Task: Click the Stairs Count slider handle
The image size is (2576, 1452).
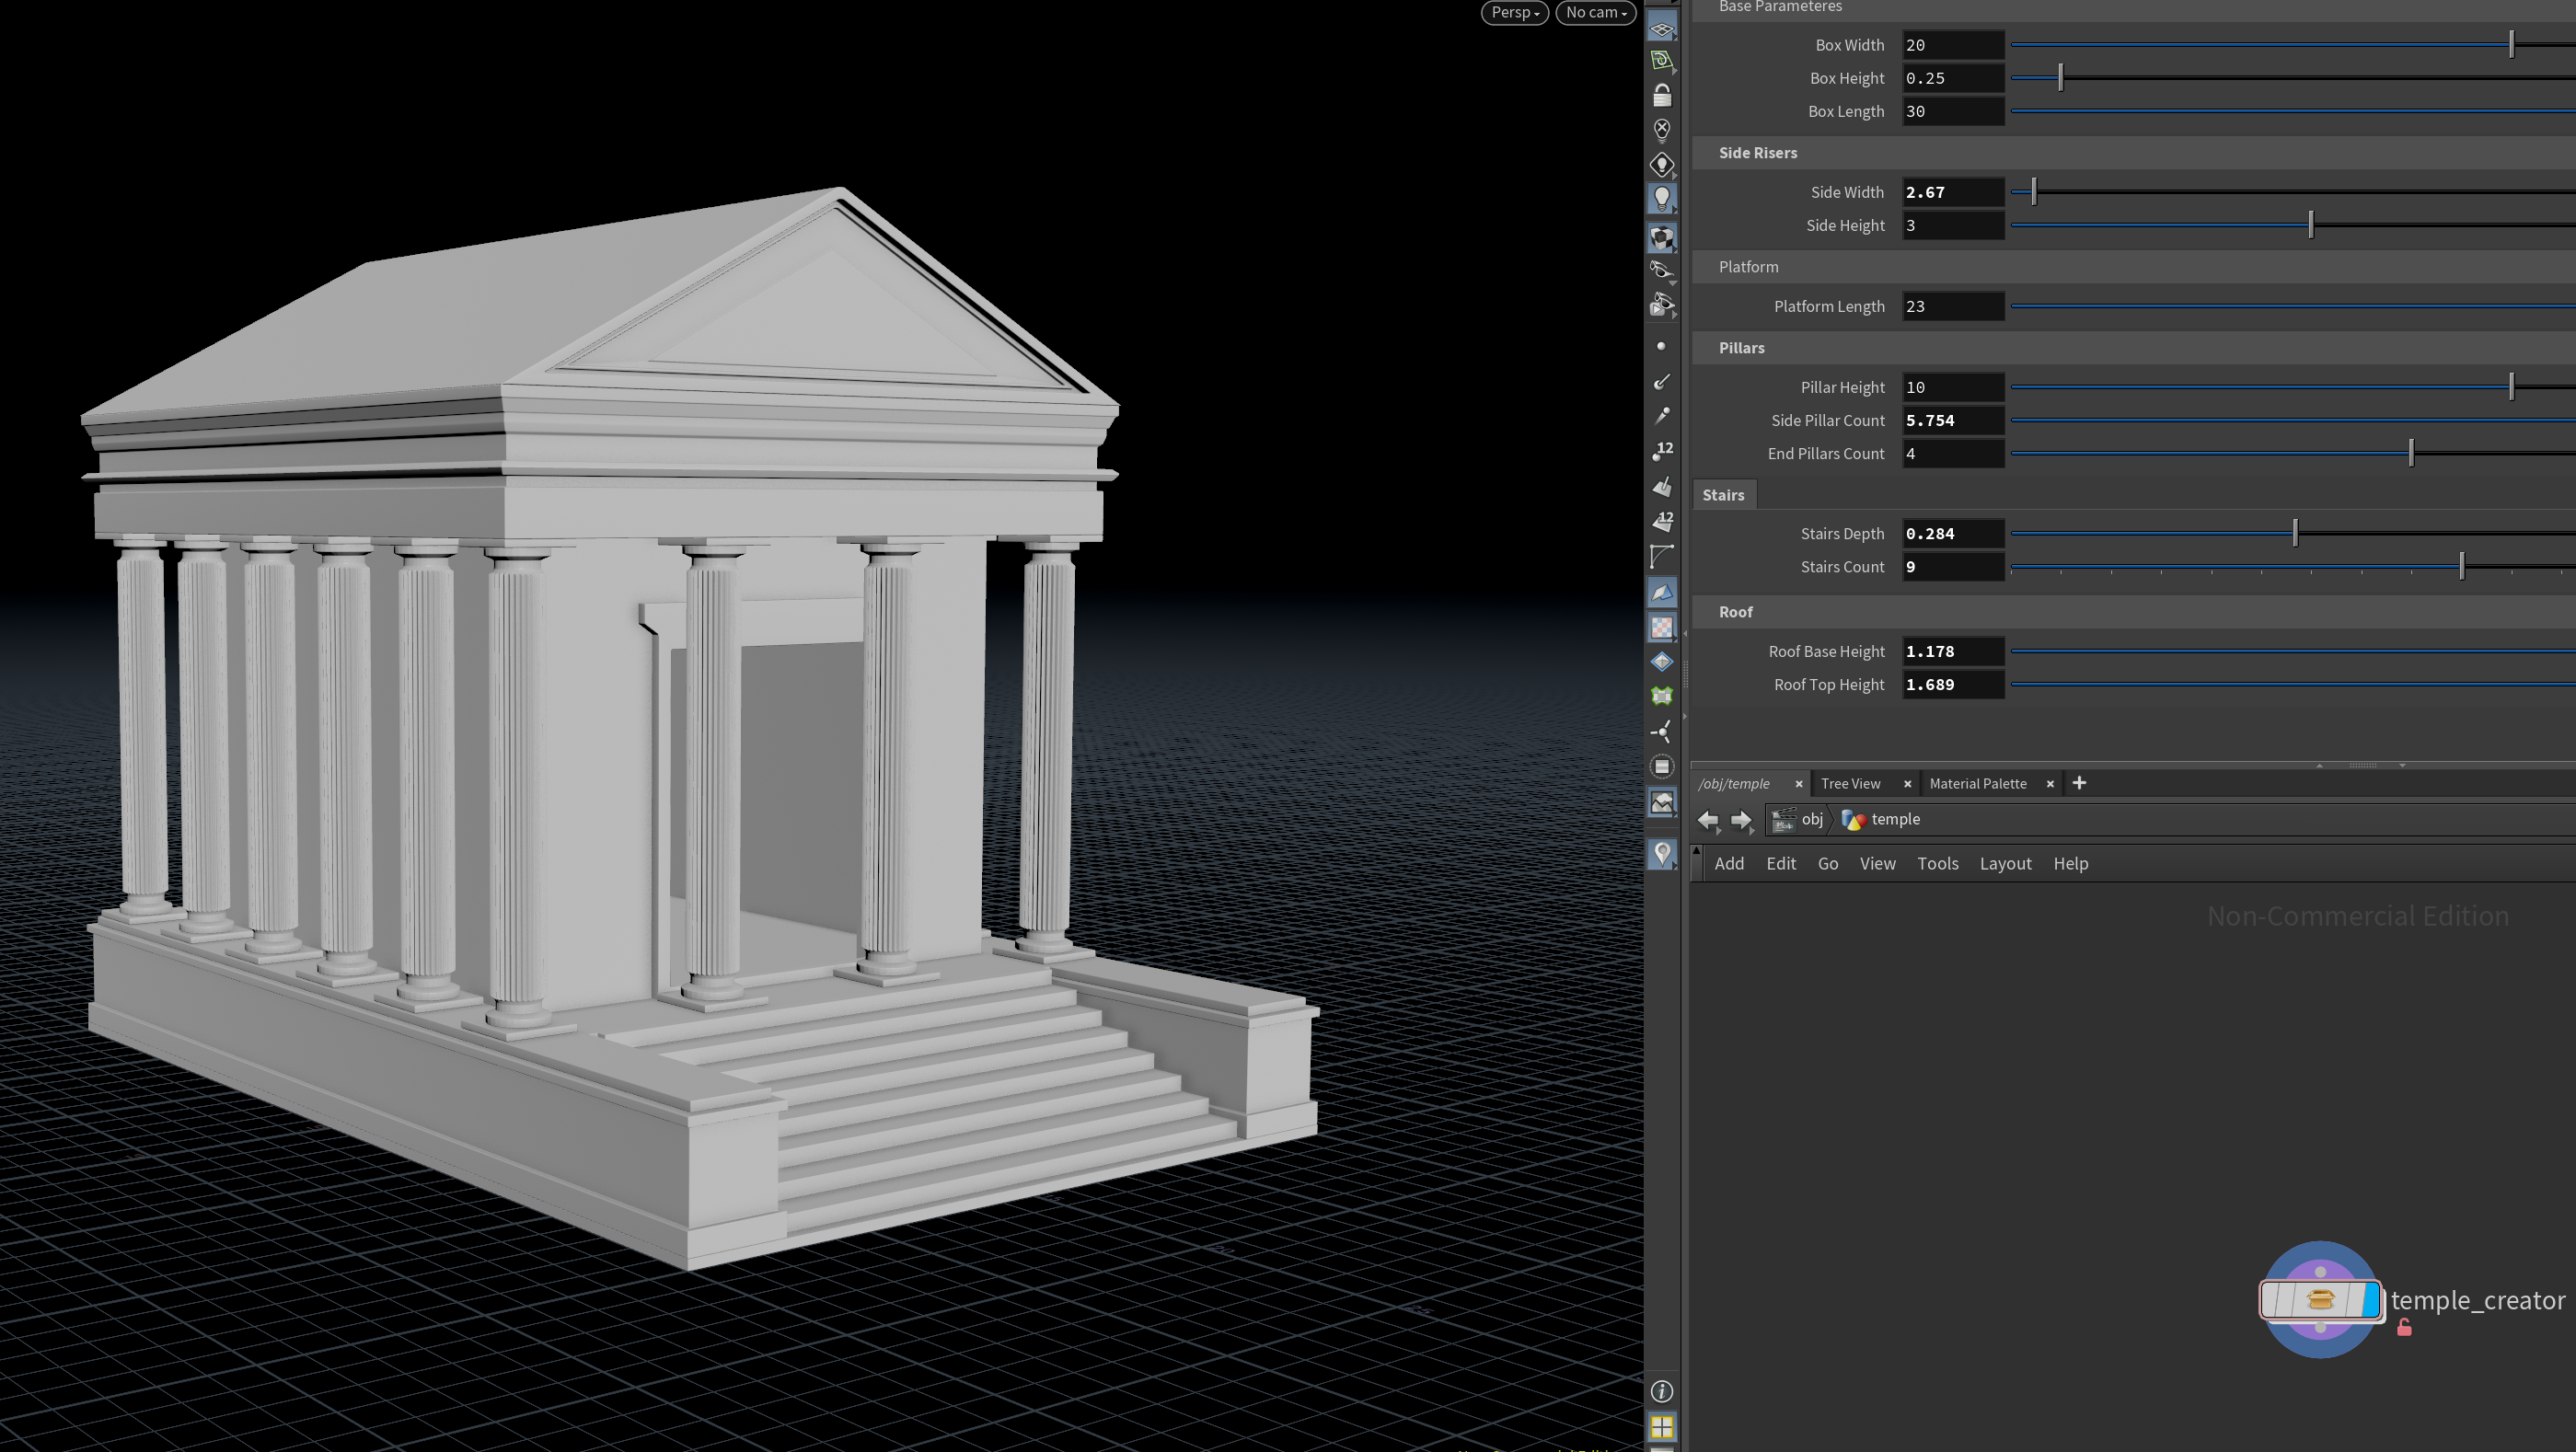Action: point(2461,567)
